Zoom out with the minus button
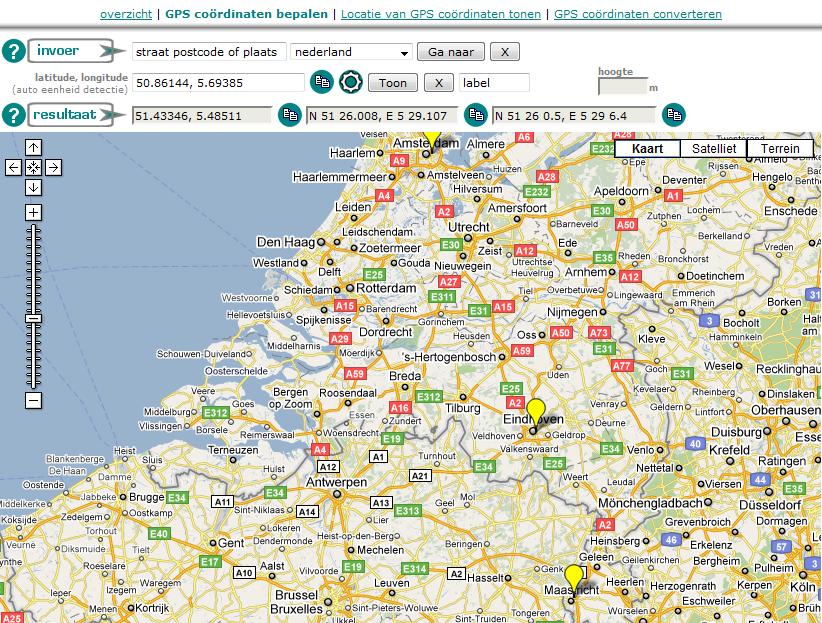This screenshot has width=822, height=623. (x=33, y=400)
